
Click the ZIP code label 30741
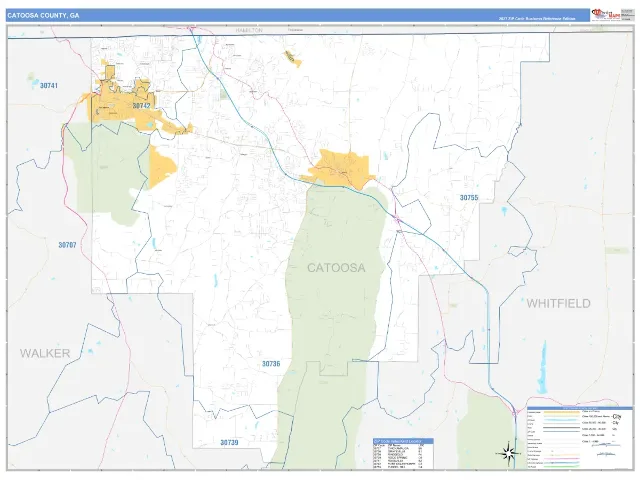pyautogui.click(x=49, y=86)
